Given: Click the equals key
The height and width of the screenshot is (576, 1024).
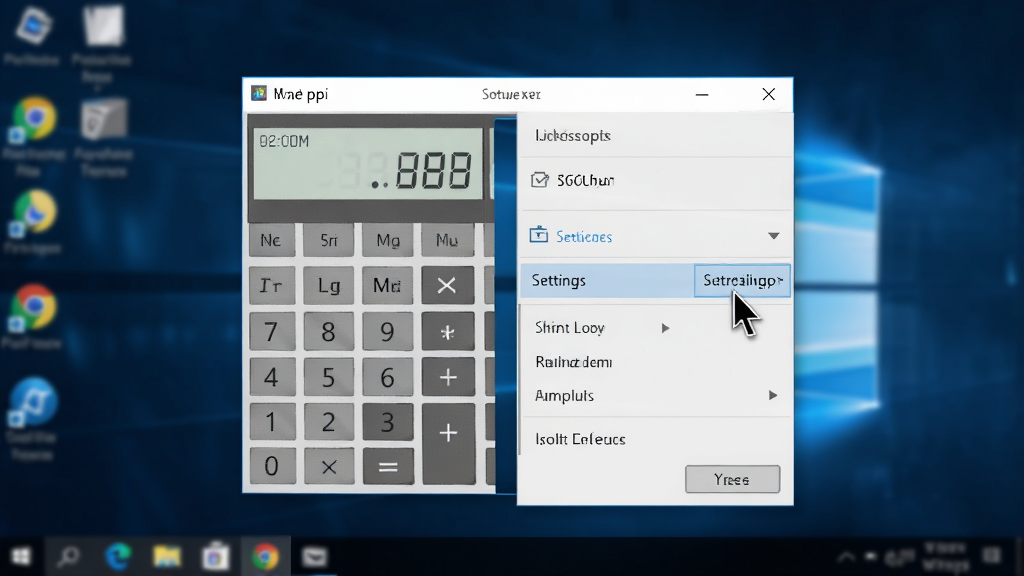Looking at the screenshot, I should point(388,466).
